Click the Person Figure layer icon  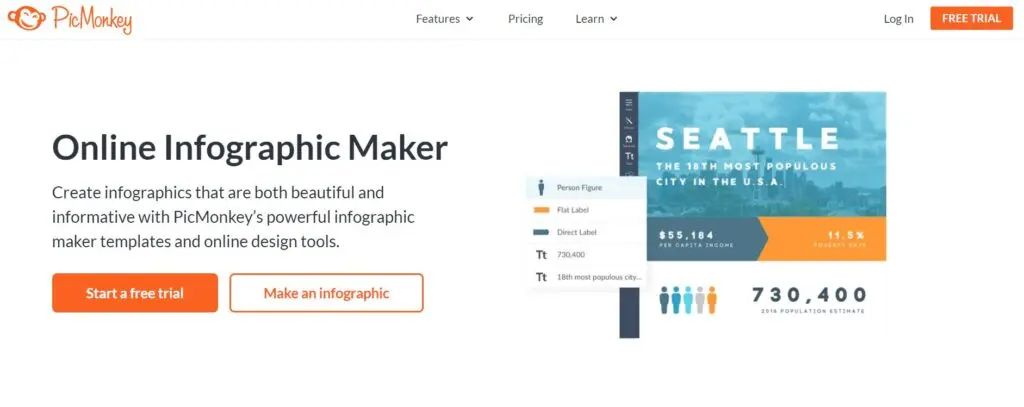coord(541,187)
